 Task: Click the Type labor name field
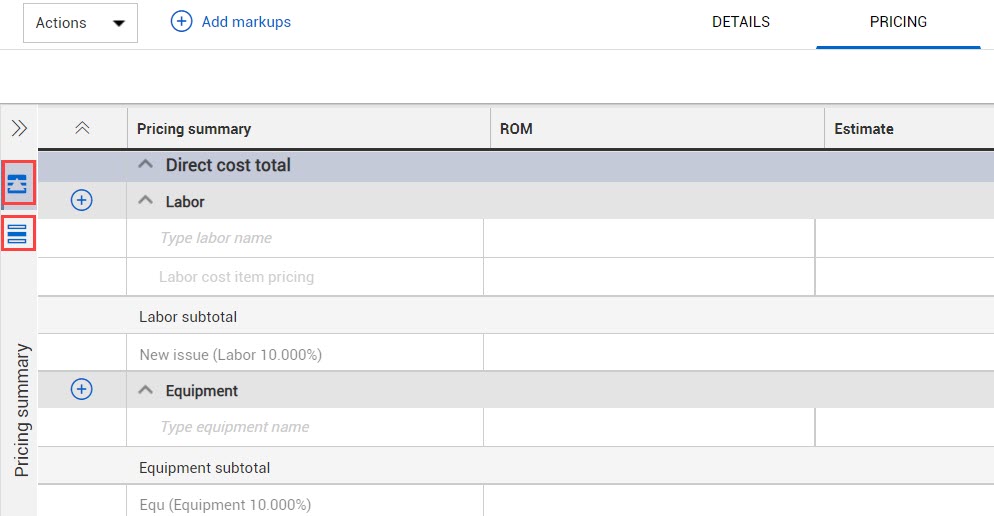(305, 238)
